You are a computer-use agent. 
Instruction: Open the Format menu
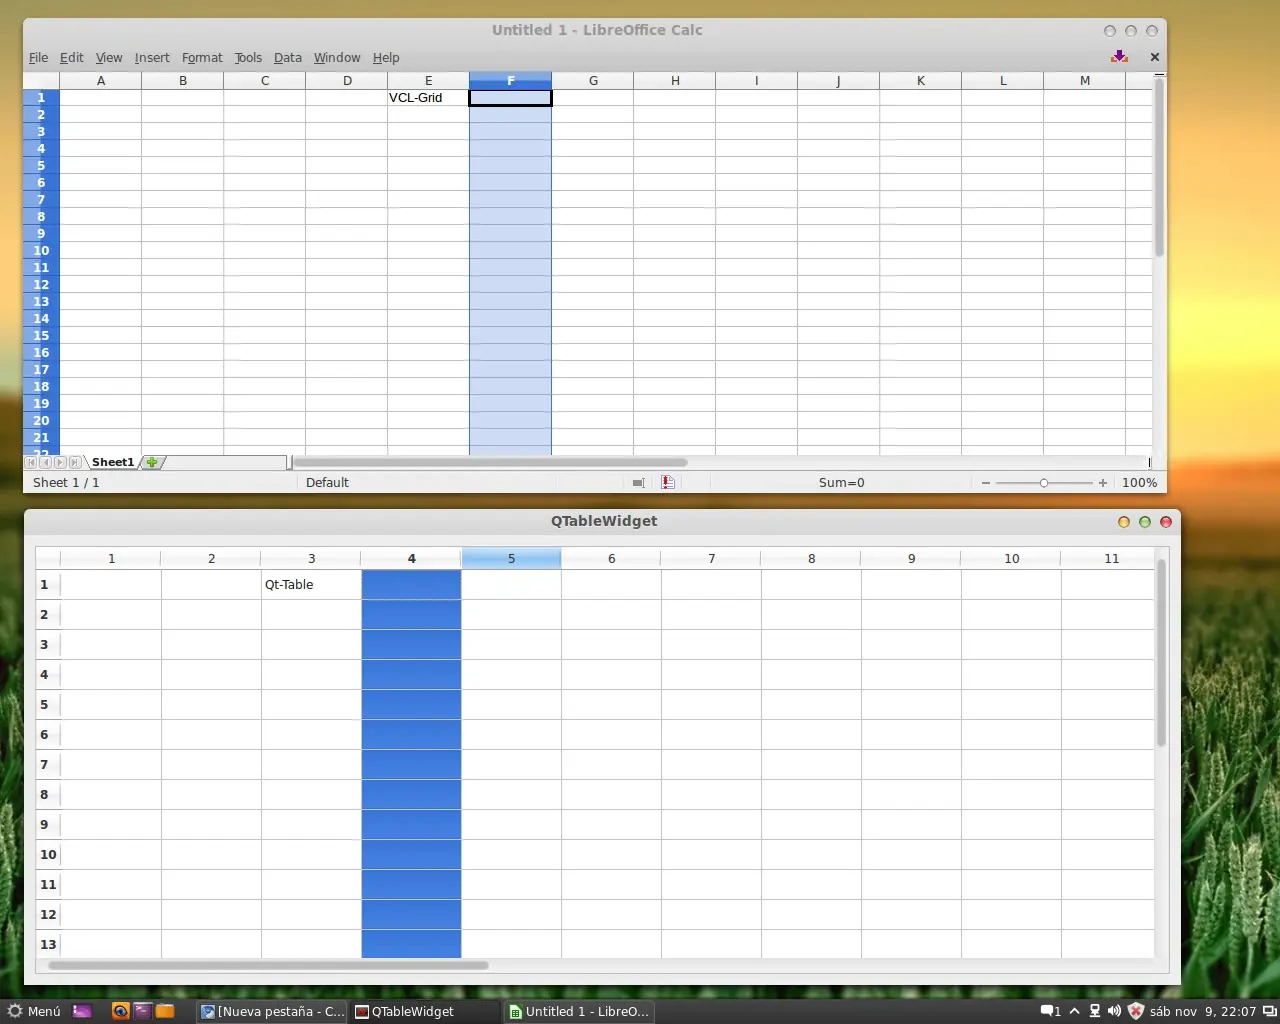(201, 57)
